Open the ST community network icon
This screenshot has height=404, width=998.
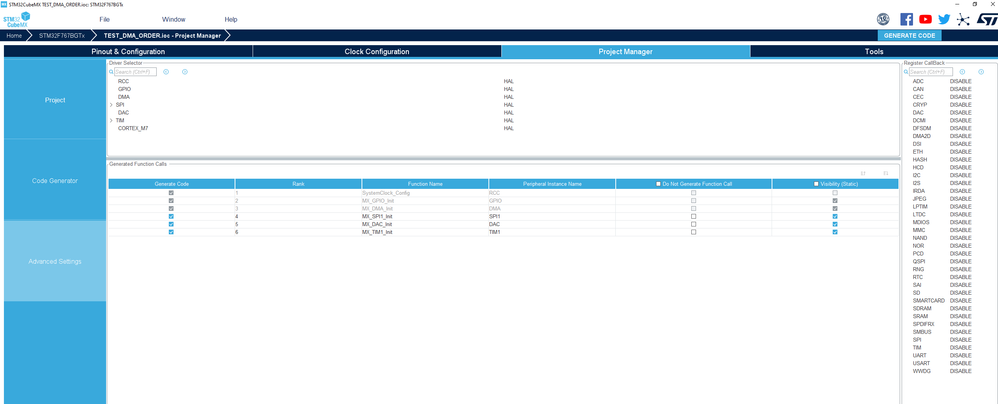pos(963,19)
